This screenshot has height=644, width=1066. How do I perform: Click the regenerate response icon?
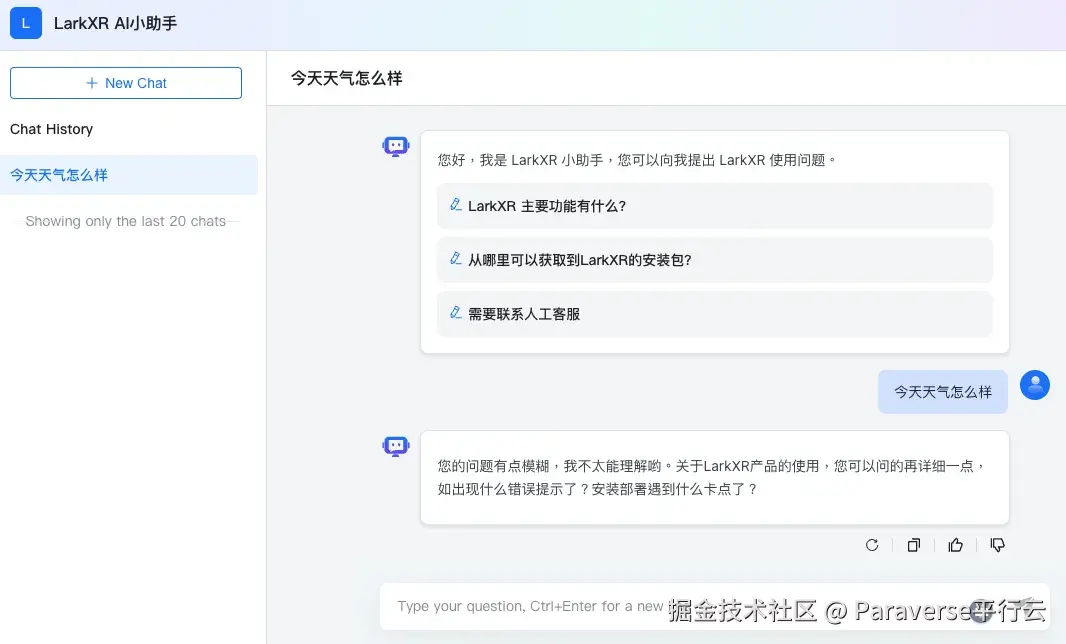point(871,545)
